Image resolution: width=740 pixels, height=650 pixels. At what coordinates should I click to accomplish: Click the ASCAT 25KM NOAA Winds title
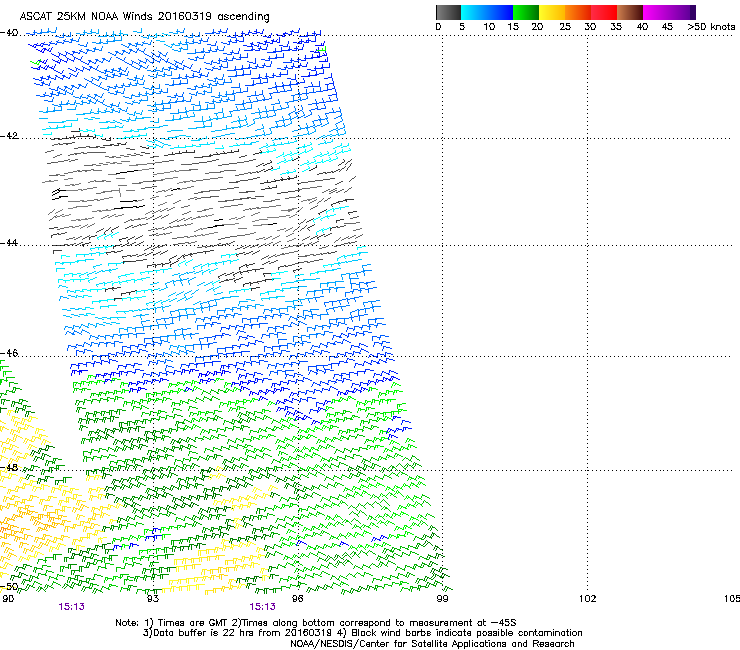[144, 17]
